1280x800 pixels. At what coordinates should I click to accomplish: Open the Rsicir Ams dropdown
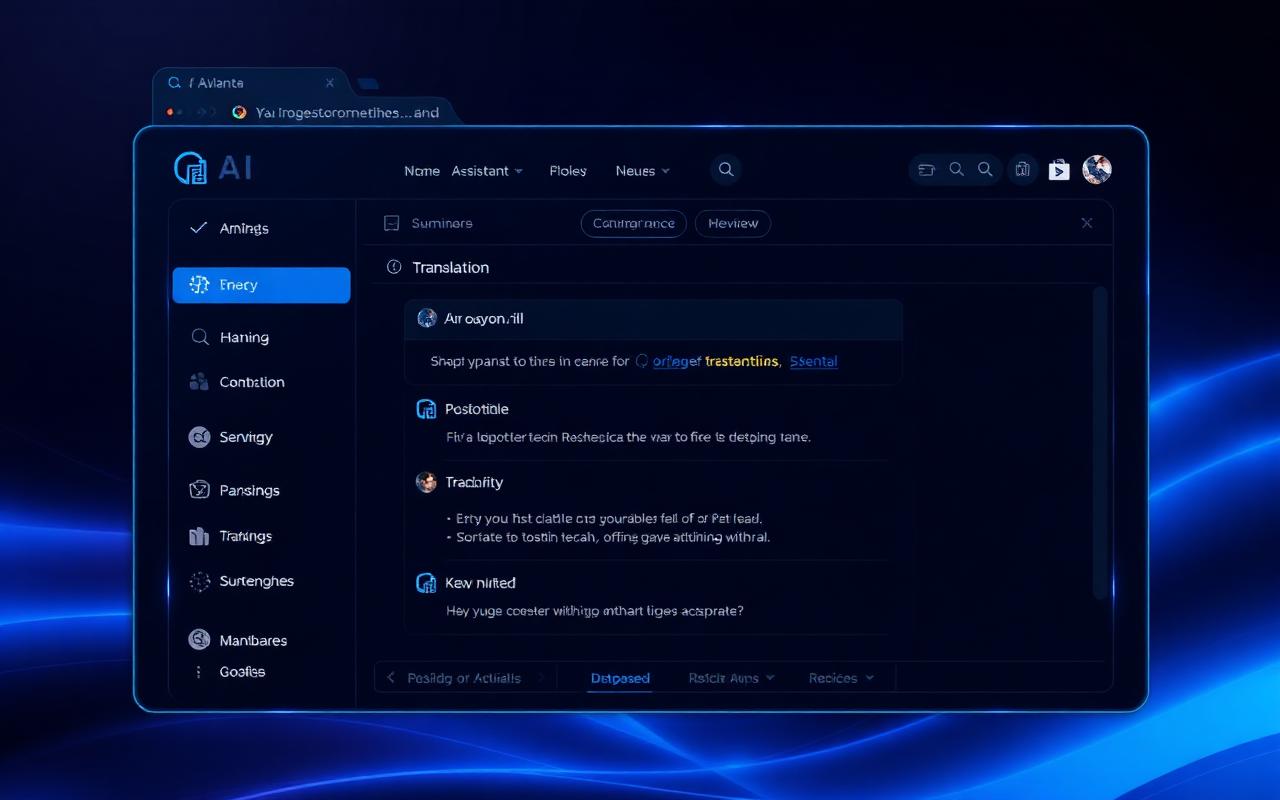click(x=732, y=678)
